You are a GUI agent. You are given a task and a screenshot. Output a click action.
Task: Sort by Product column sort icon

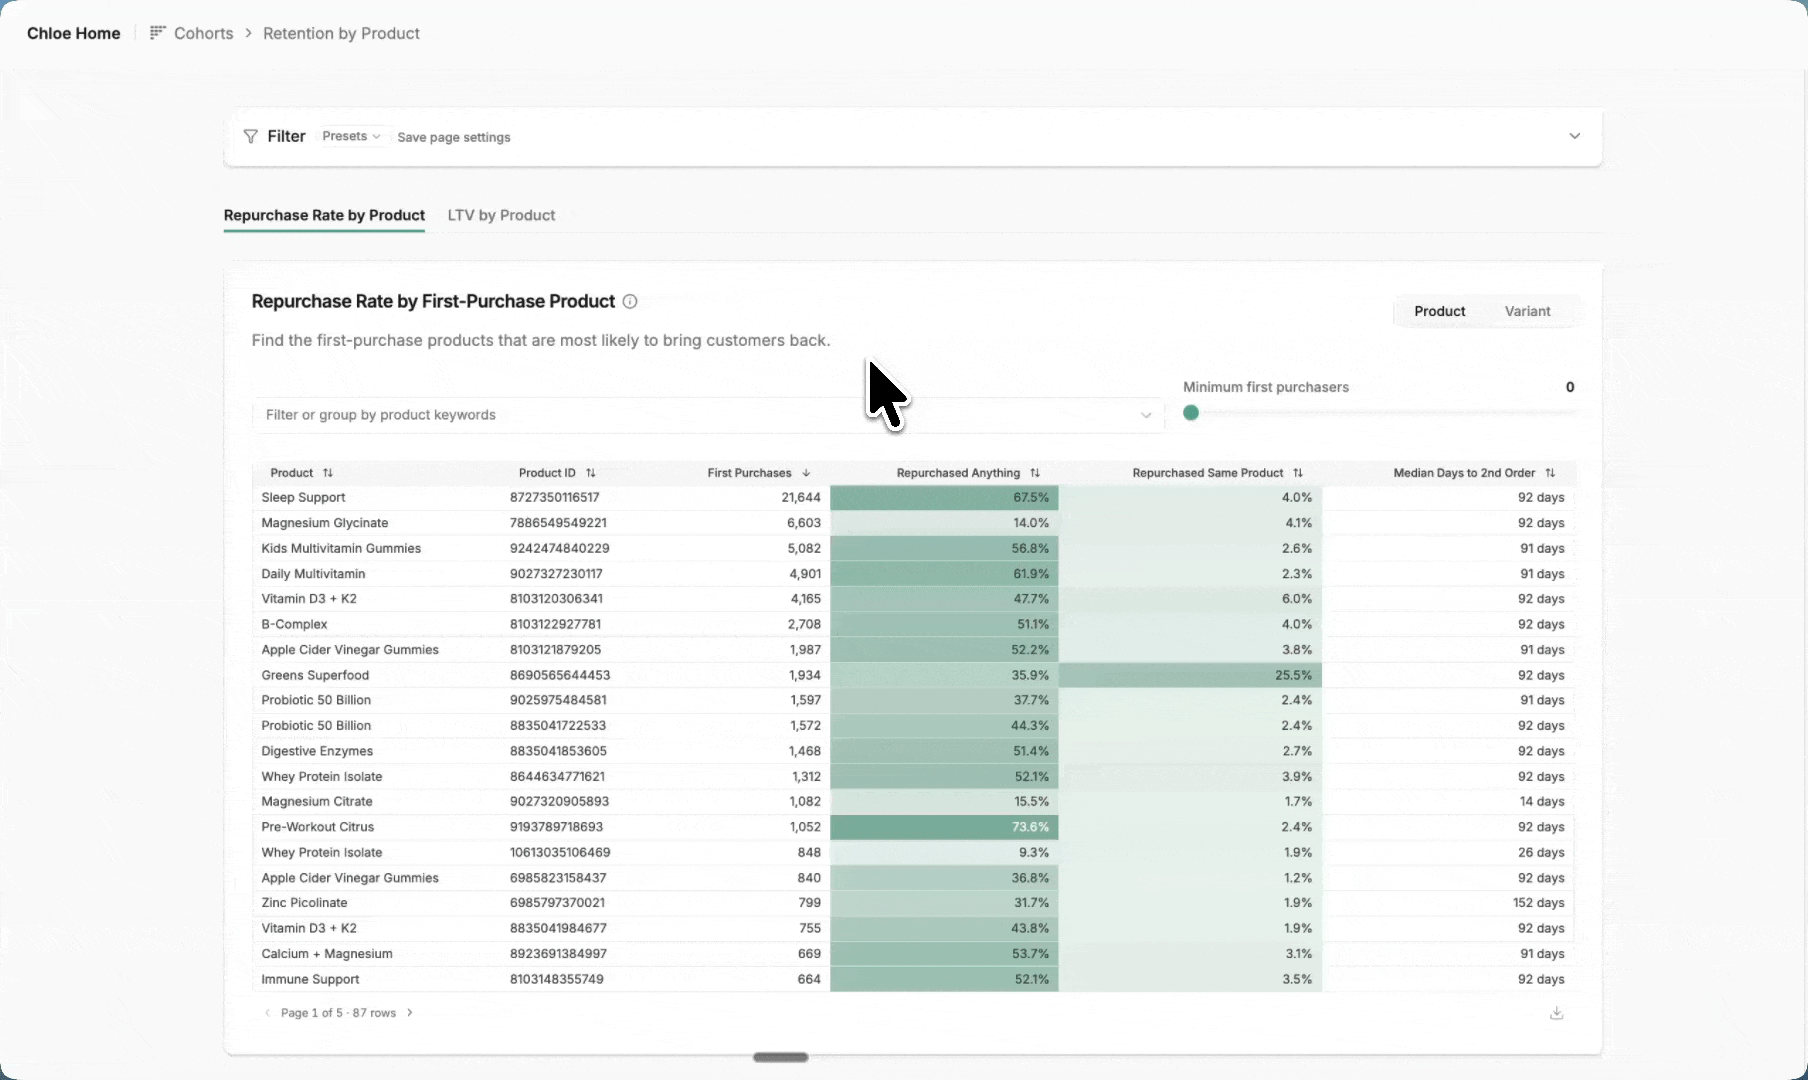coord(328,473)
